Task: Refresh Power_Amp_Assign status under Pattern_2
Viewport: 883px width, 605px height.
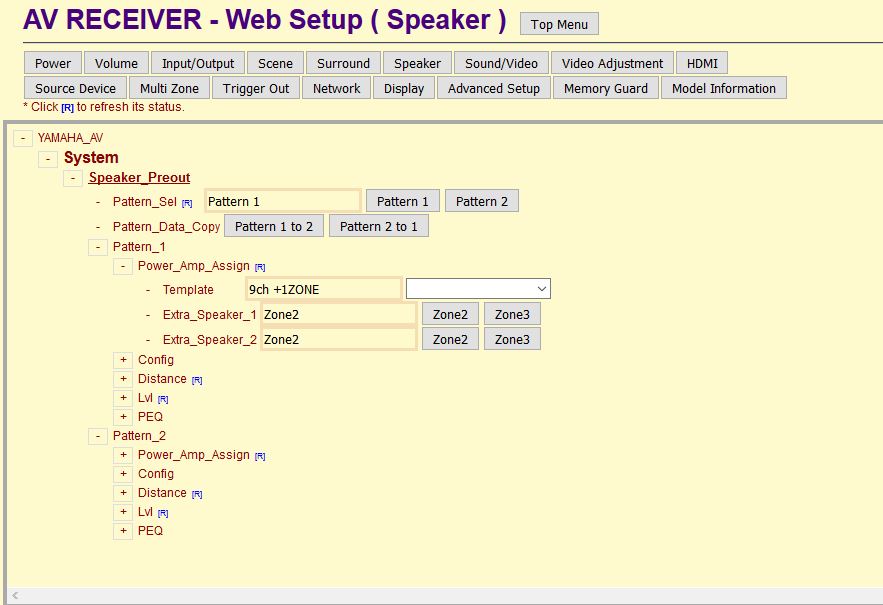Action: (x=260, y=456)
